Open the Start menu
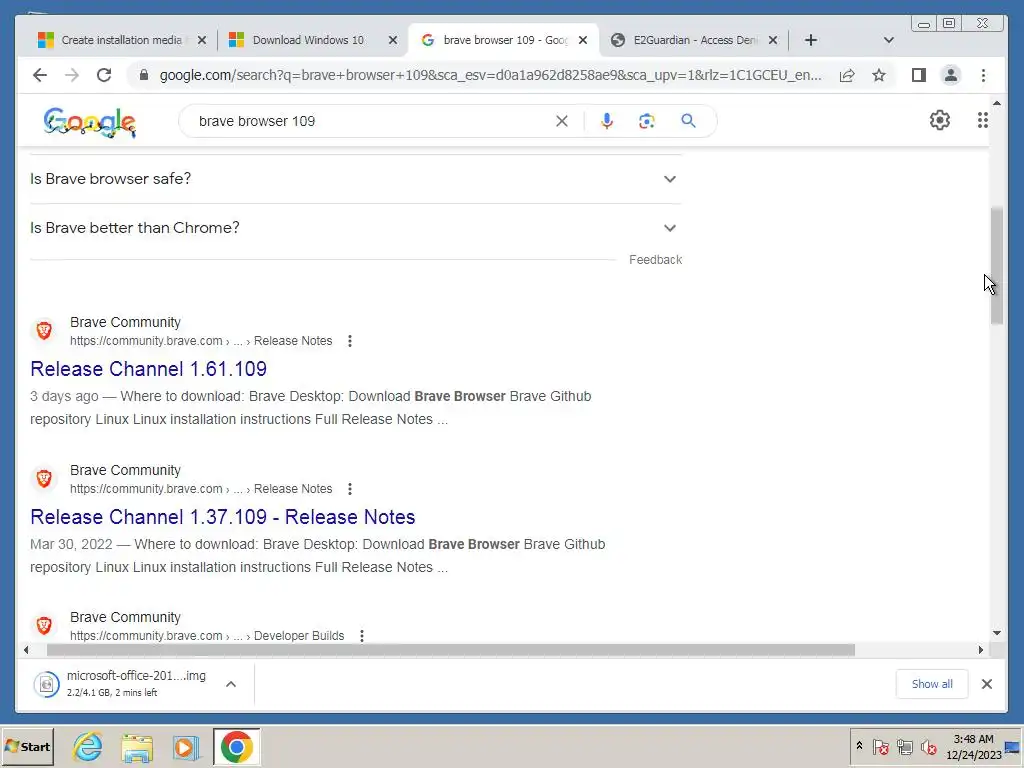The image size is (1024, 768). 27,746
